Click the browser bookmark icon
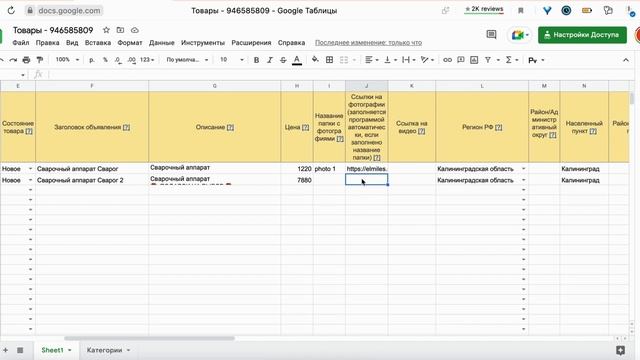This screenshot has width=640, height=360. coord(521,11)
